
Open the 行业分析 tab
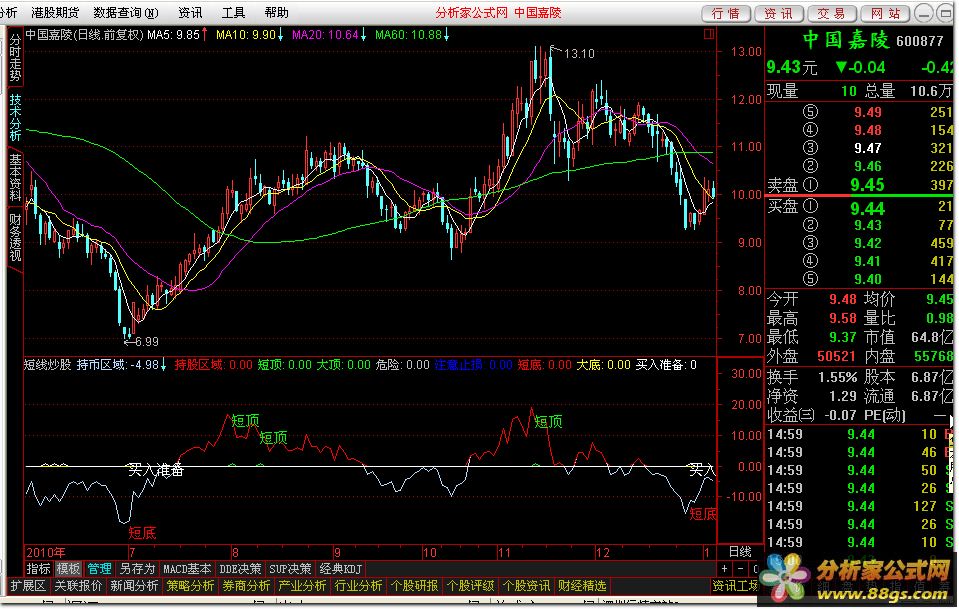[x=358, y=586]
